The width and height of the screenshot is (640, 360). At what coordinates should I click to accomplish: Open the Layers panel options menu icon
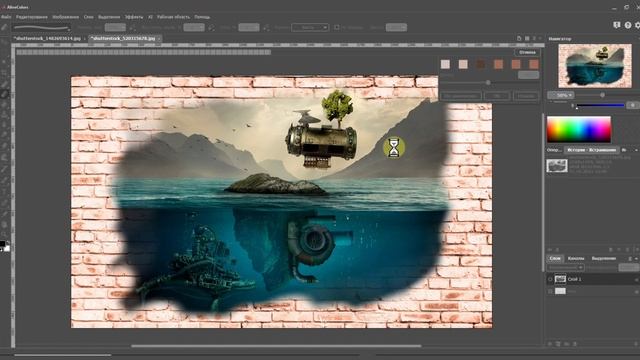[630, 258]
